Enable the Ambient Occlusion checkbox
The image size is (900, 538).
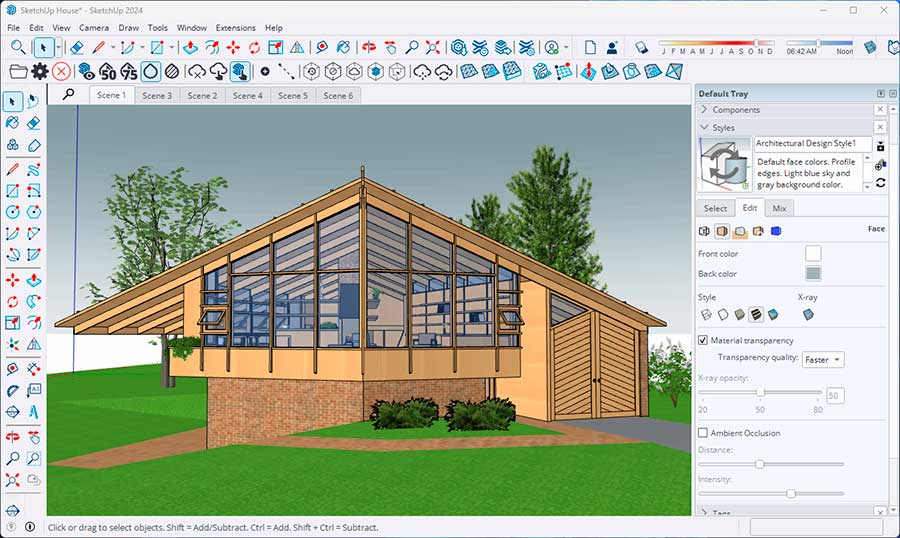coord(703,433)
